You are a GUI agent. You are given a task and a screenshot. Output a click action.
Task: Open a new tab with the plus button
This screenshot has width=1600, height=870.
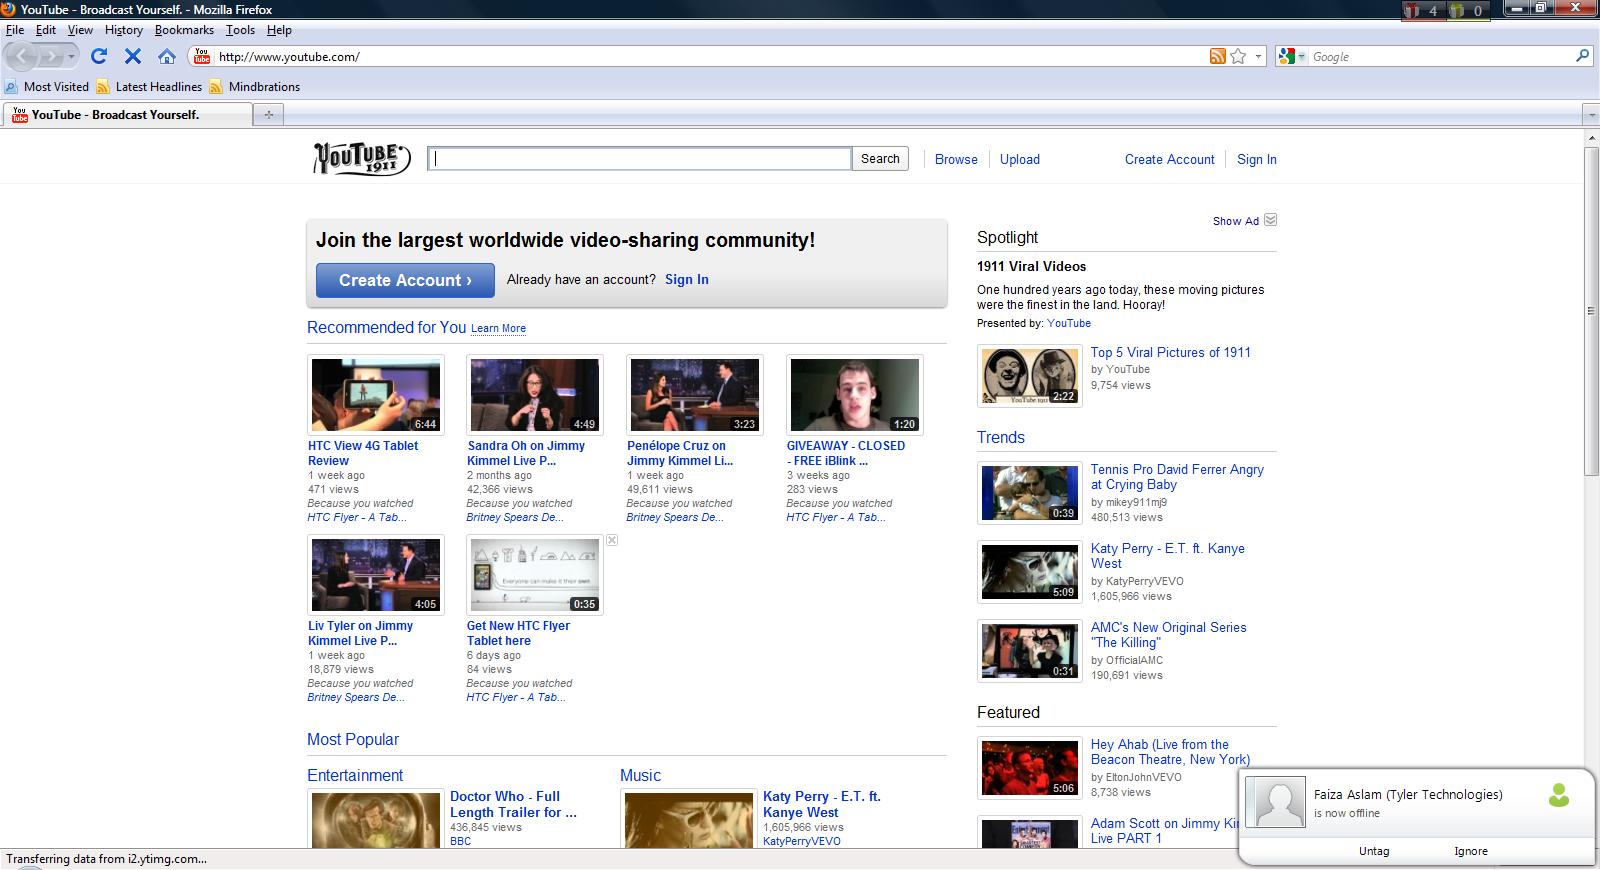268,115
